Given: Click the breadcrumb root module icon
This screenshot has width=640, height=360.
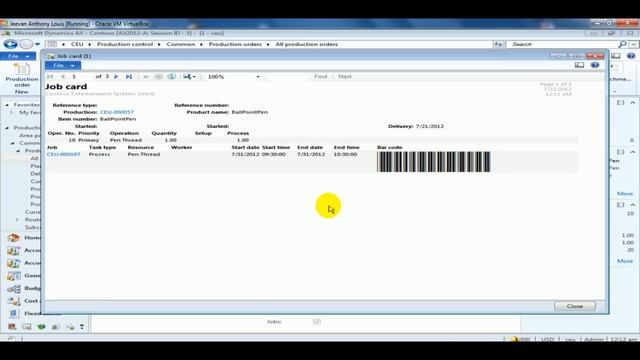Looking at the screenshot, I should click(x=52, y=44).
